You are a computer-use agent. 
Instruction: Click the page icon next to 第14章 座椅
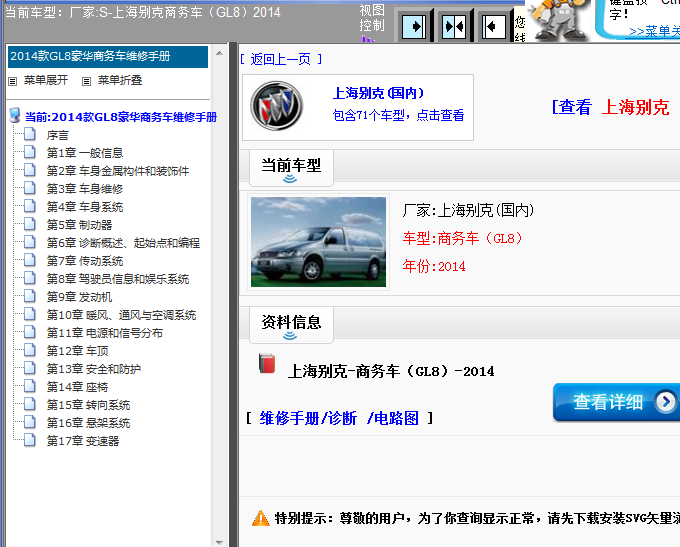(29, 386)
